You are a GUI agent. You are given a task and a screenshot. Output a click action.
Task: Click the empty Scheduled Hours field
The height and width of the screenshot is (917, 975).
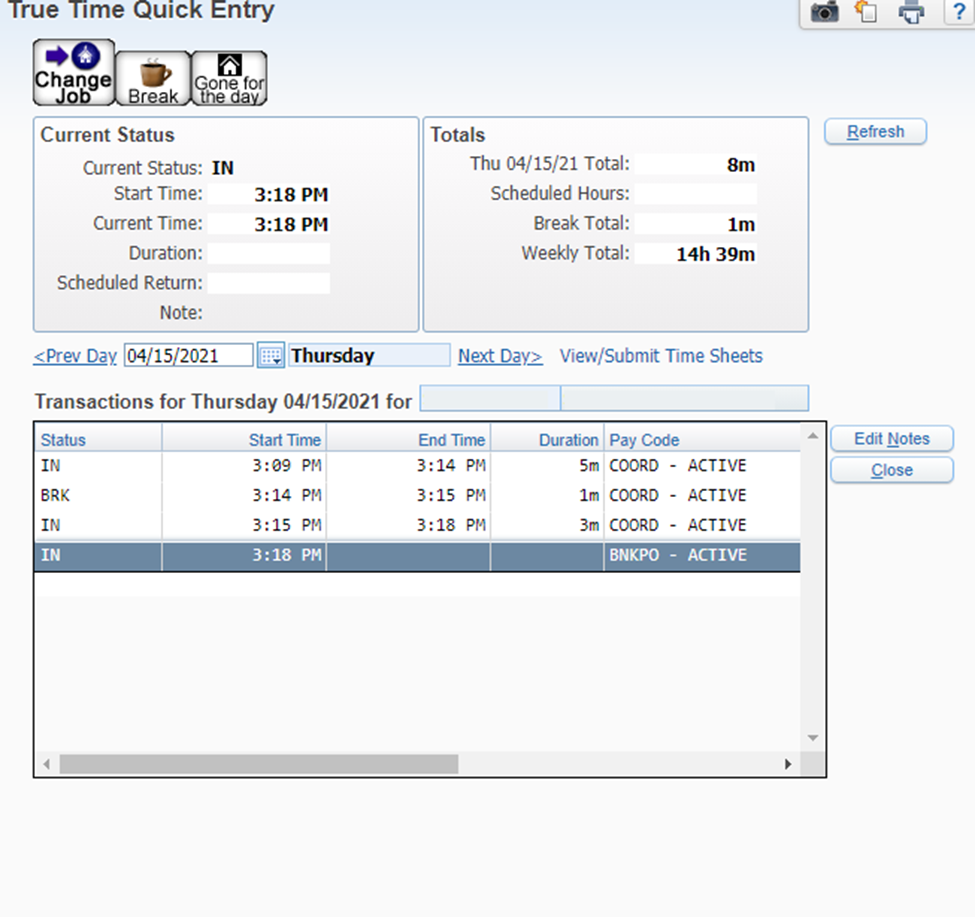(695, 194)
